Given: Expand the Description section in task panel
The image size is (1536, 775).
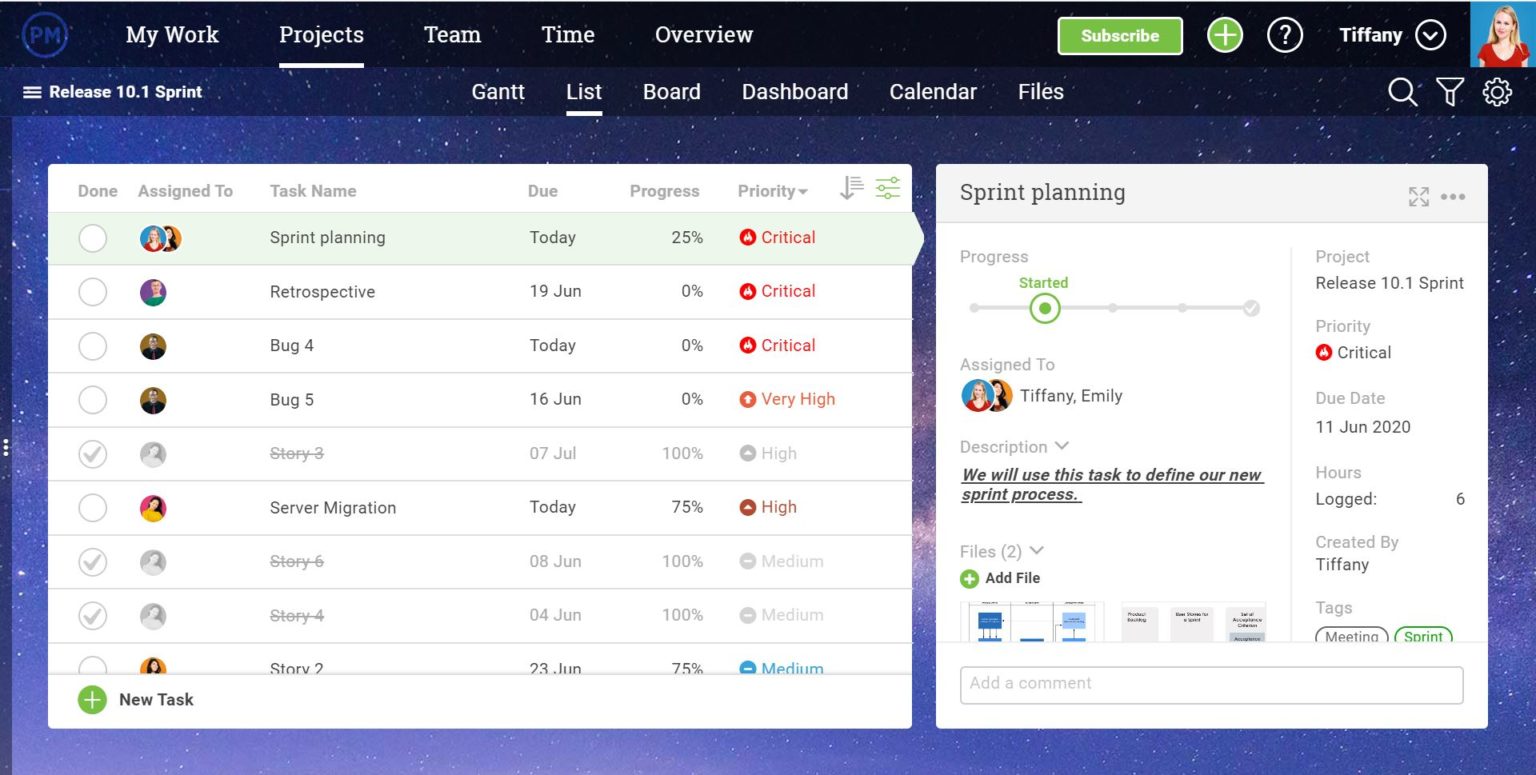Looking at the screenshot, I should pyautogui.click(x=1062, y=446).
